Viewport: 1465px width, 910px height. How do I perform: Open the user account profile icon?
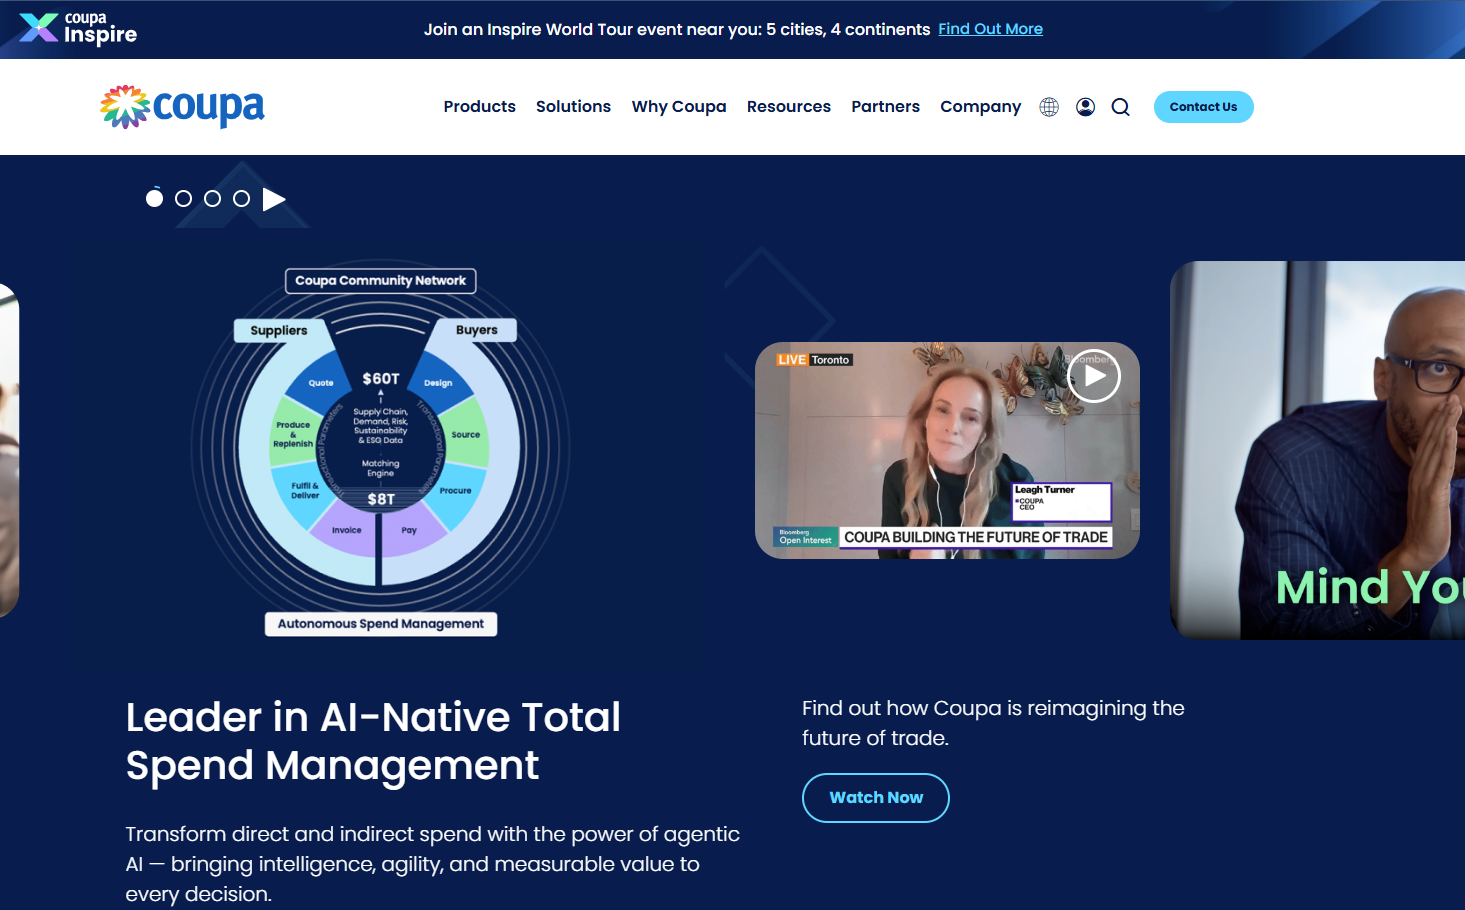point(1085,107)
